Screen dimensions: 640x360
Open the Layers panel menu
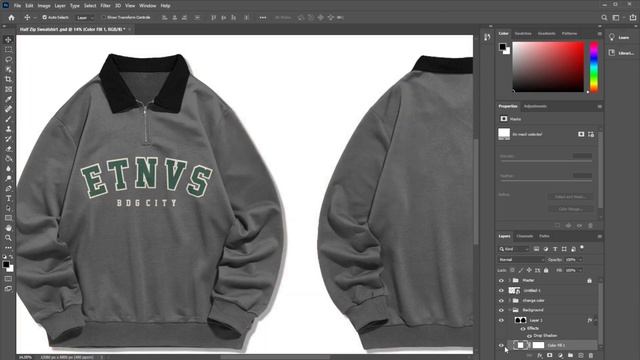point(600,236)
